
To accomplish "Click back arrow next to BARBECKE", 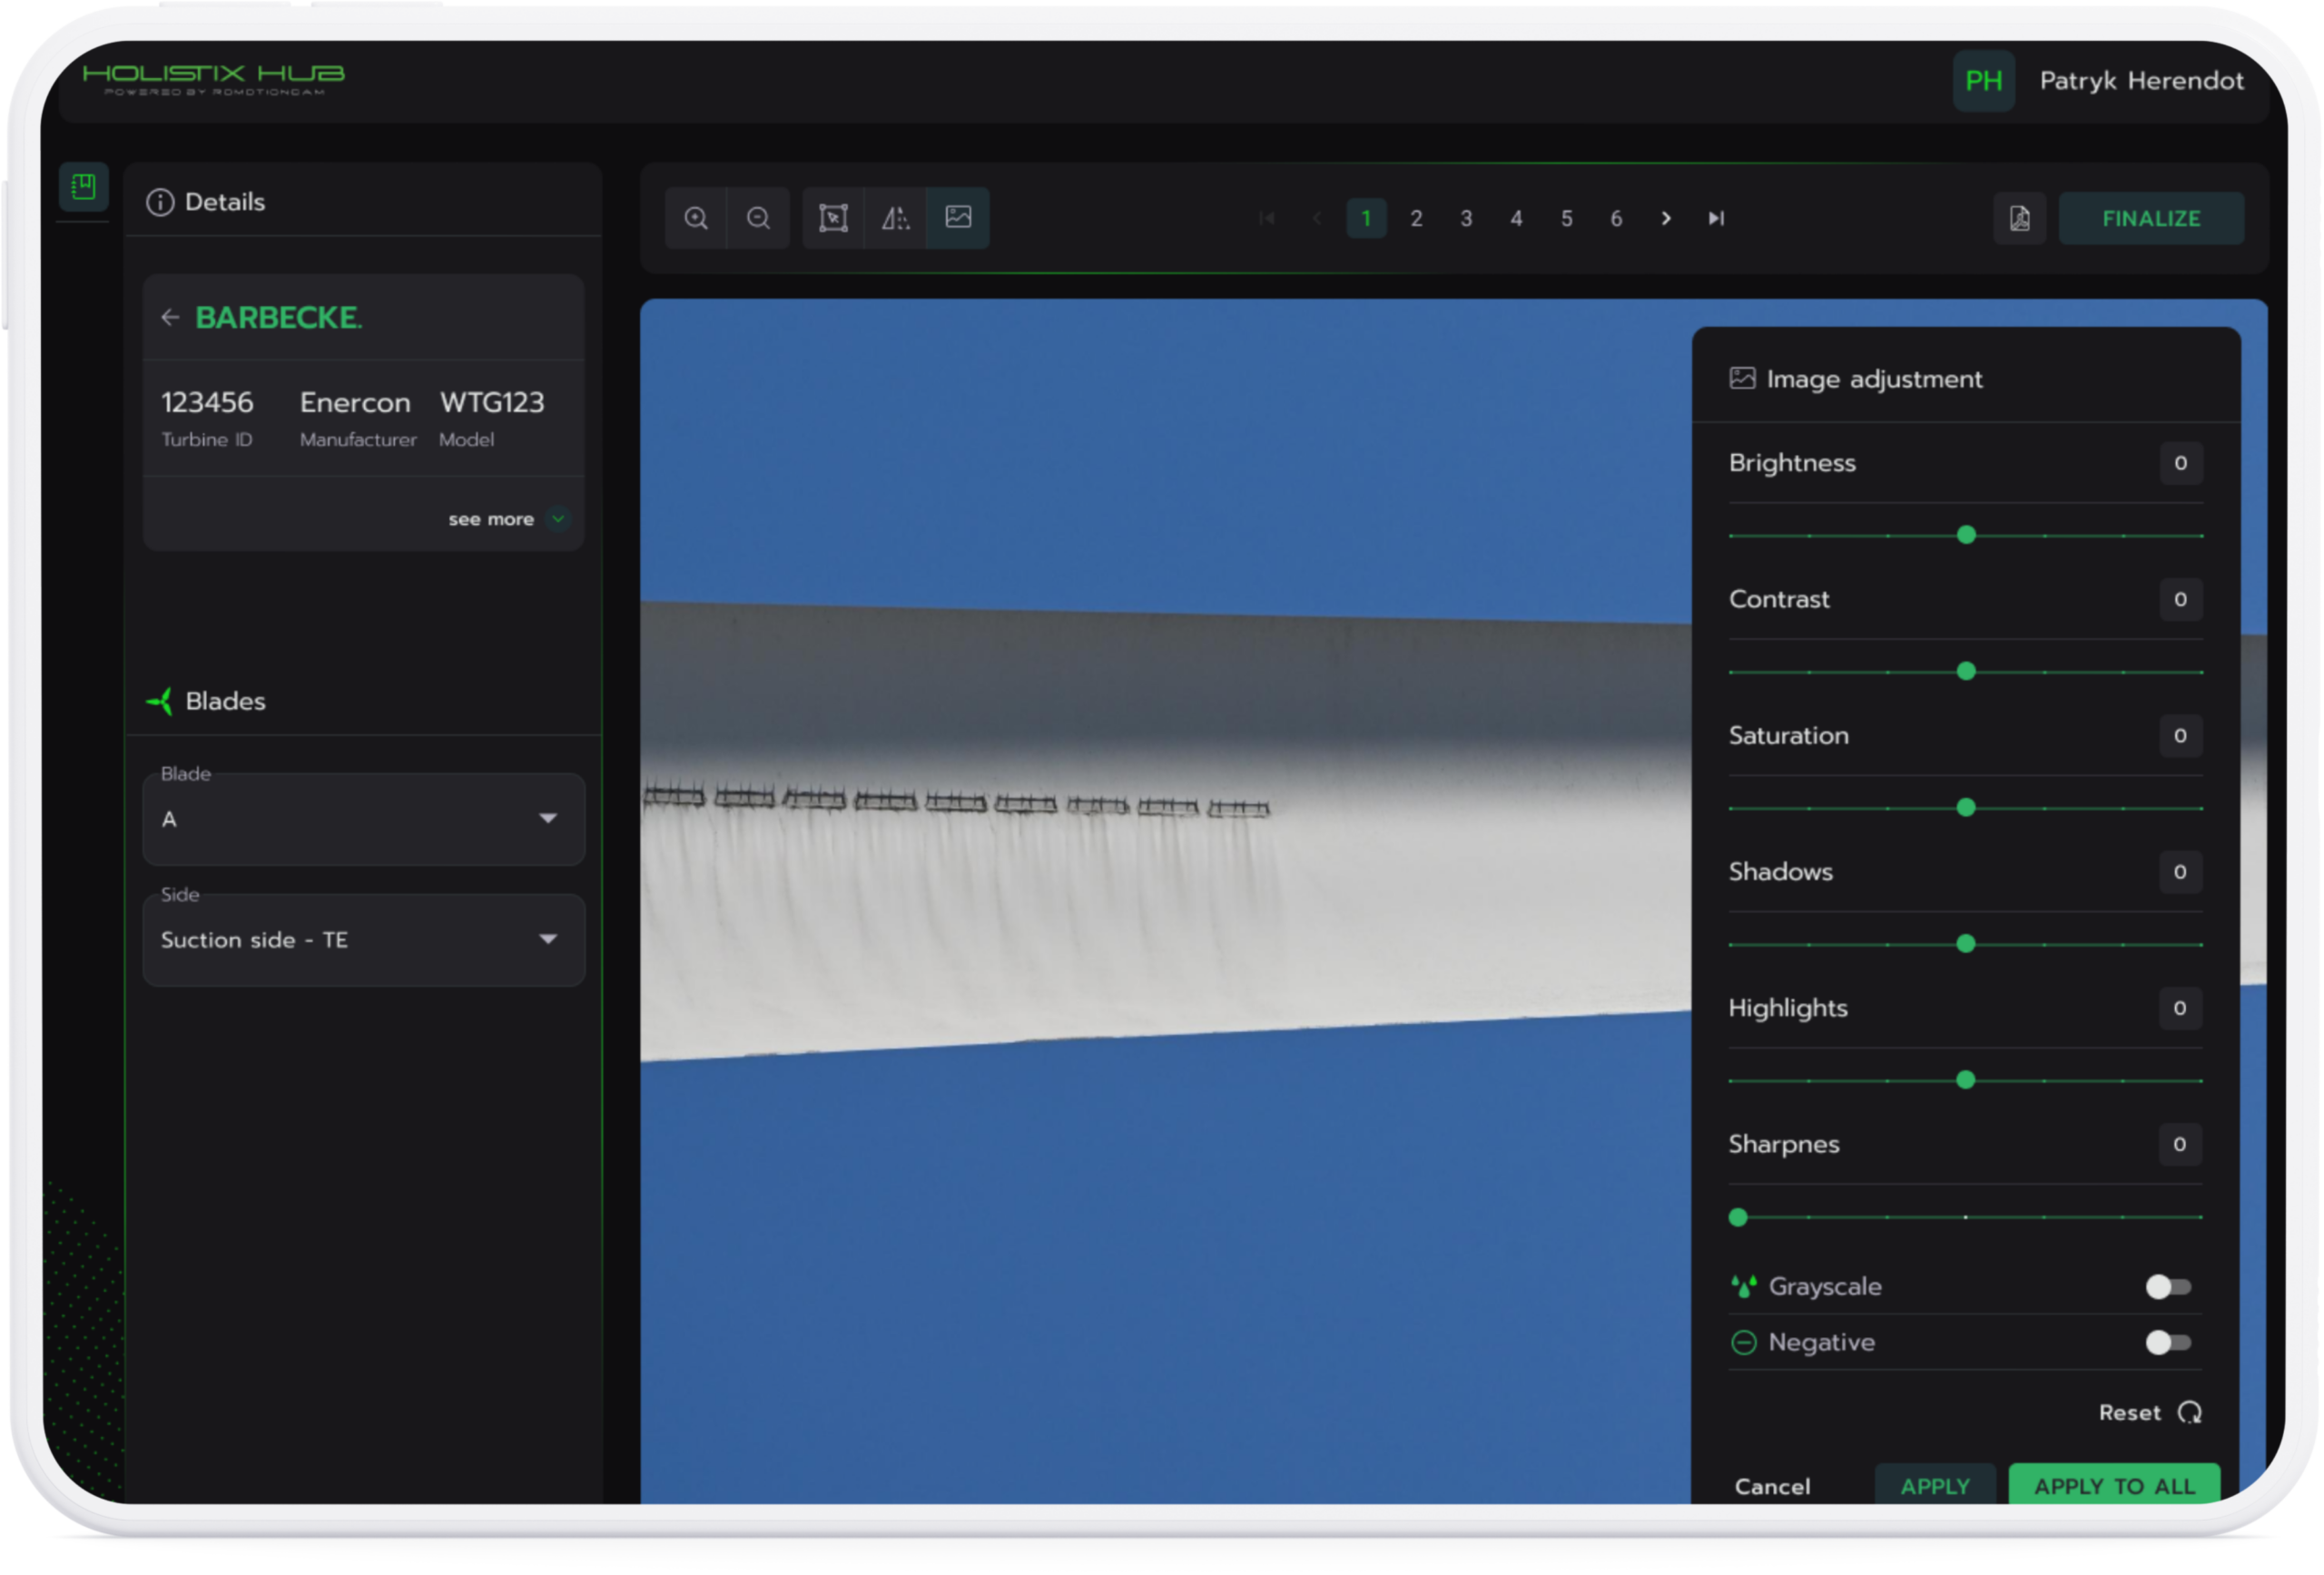I will [x=170, y=318].
